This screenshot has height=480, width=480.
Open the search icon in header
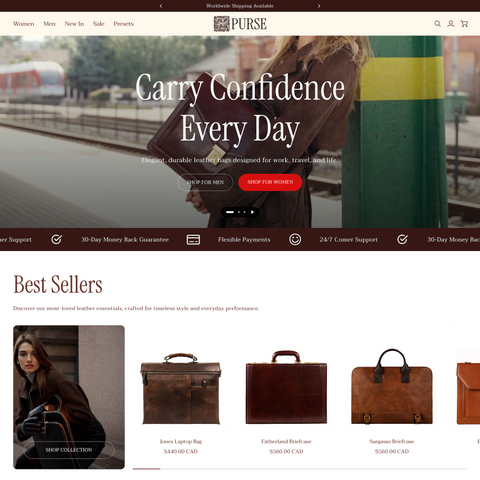(437, 24)
